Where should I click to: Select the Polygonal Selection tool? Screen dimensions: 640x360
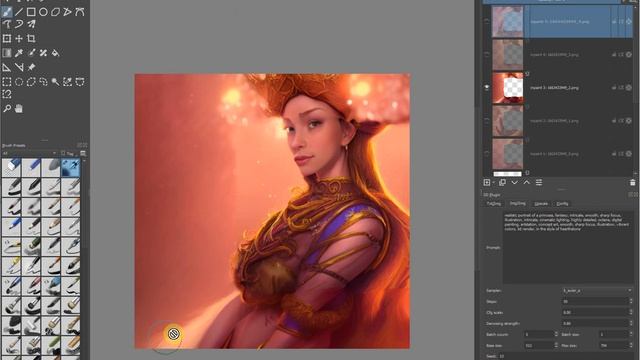(x=31, y=82)
